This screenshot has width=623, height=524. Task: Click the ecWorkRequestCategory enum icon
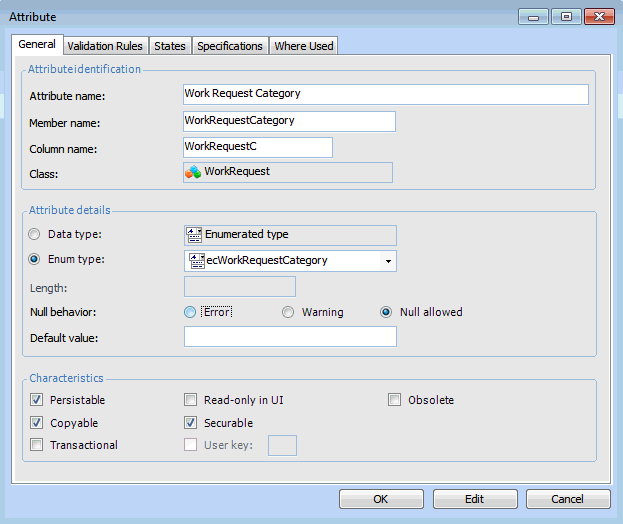(x=197, y=261)
